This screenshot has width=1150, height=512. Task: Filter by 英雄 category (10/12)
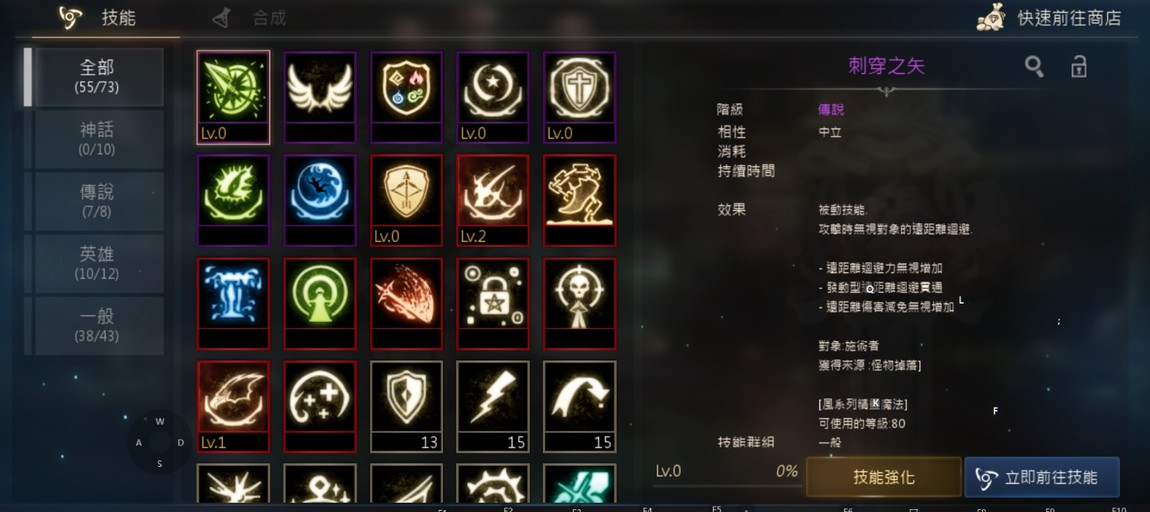(x=98, y=263)
